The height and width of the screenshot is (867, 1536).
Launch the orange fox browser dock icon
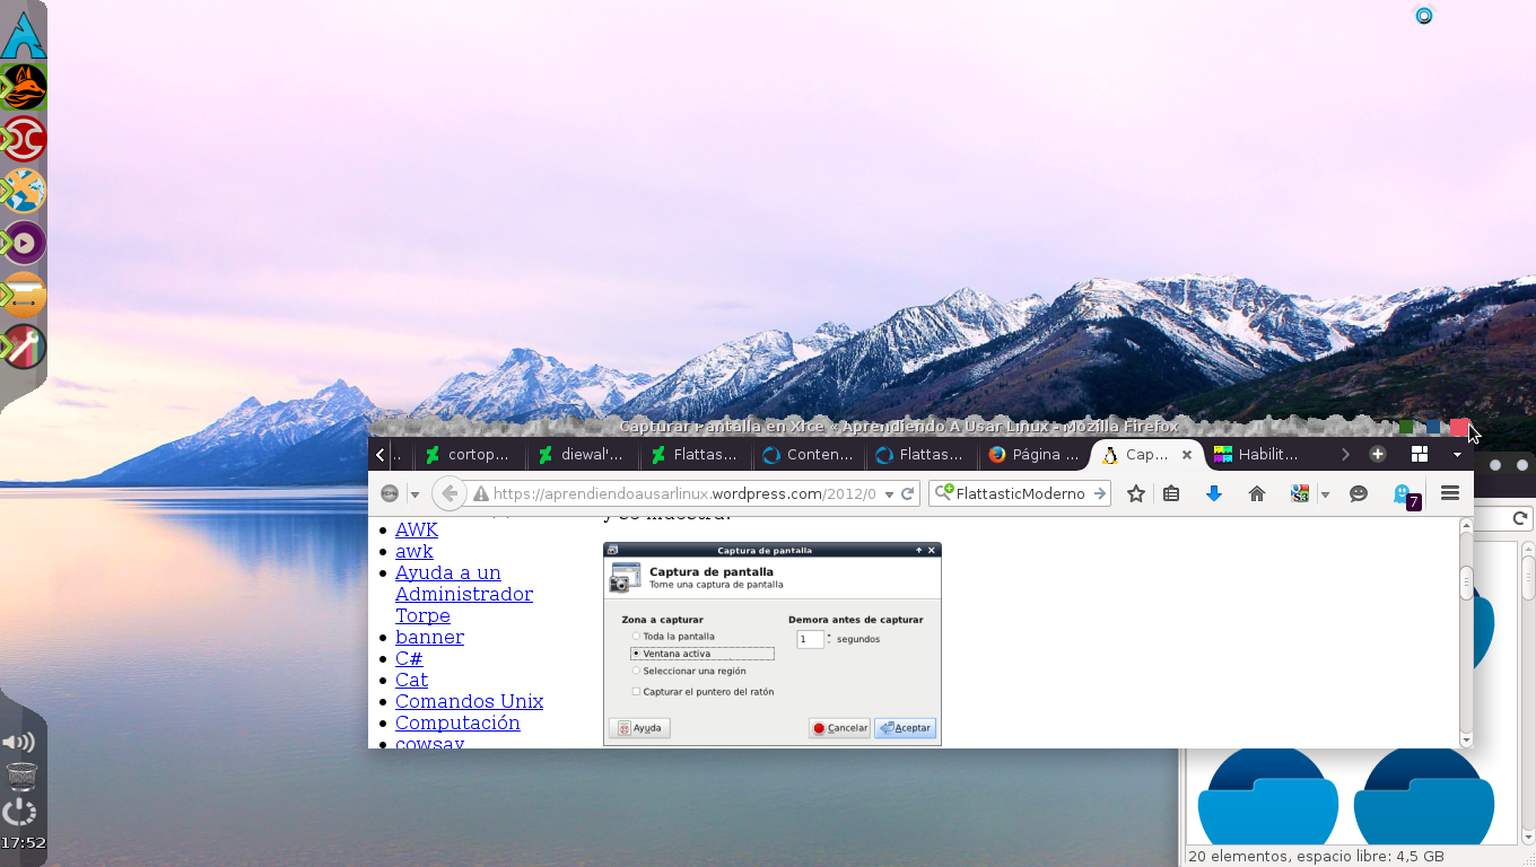[x=24, y=87]
